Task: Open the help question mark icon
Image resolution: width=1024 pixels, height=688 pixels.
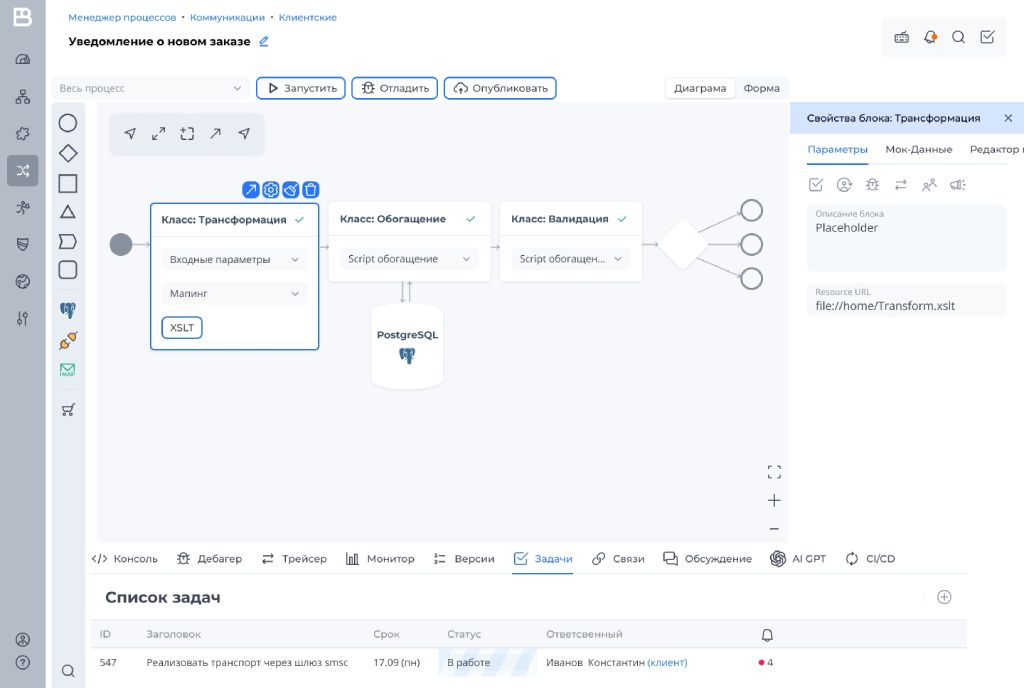Action: [23, 663]
